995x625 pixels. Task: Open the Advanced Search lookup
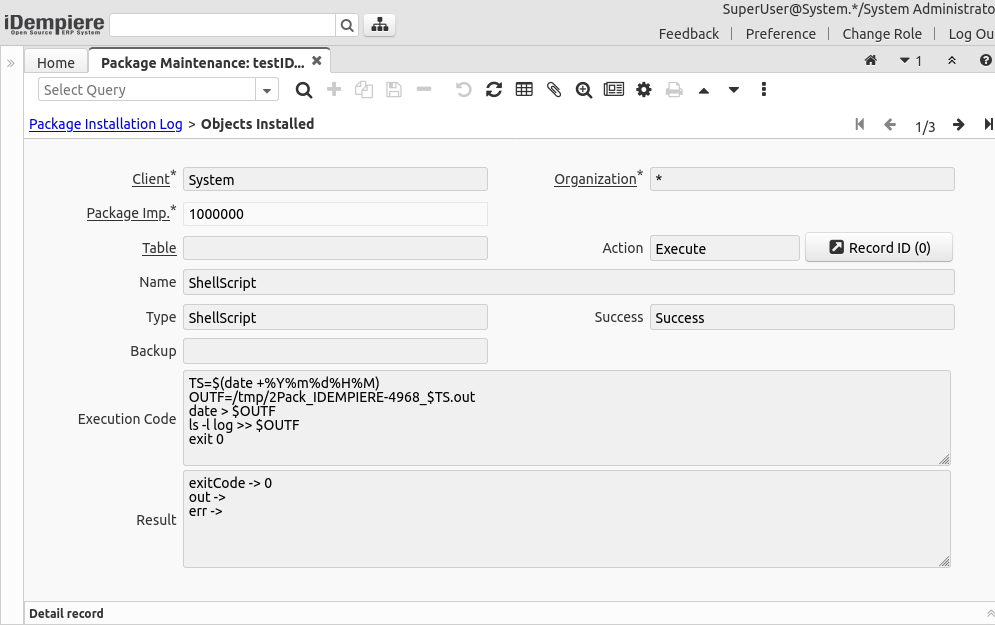(x=304, y=89)
